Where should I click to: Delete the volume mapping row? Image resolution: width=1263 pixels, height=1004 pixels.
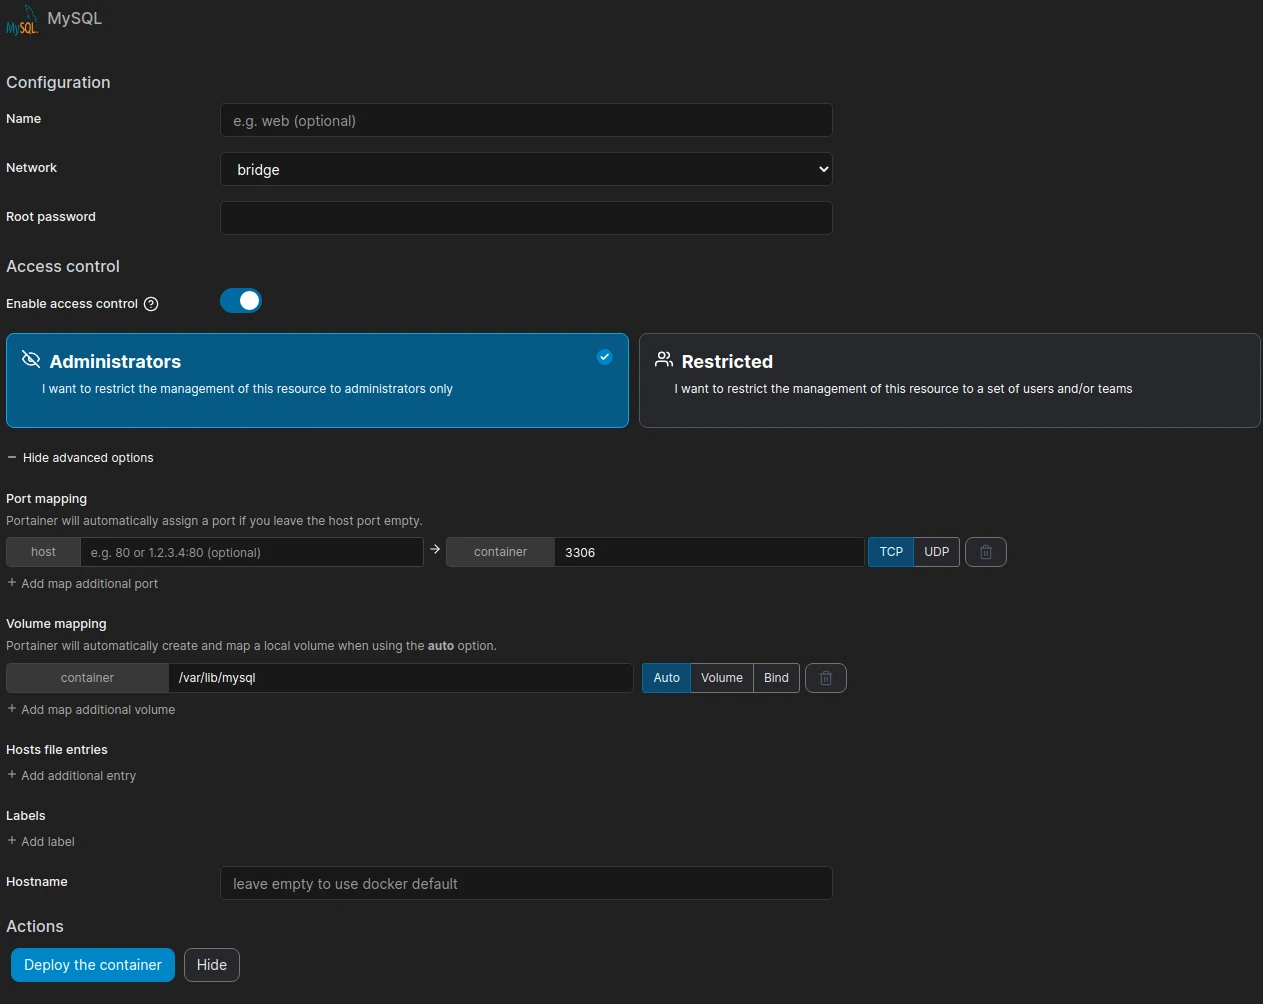click(x=825, y=678)
